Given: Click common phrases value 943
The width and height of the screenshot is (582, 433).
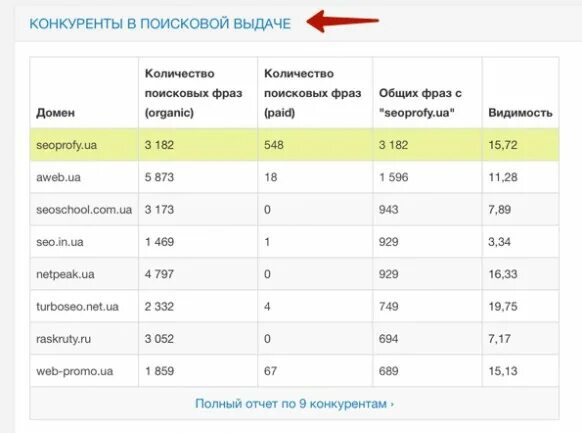Looking at the screenshot, I should click(389, 209).
